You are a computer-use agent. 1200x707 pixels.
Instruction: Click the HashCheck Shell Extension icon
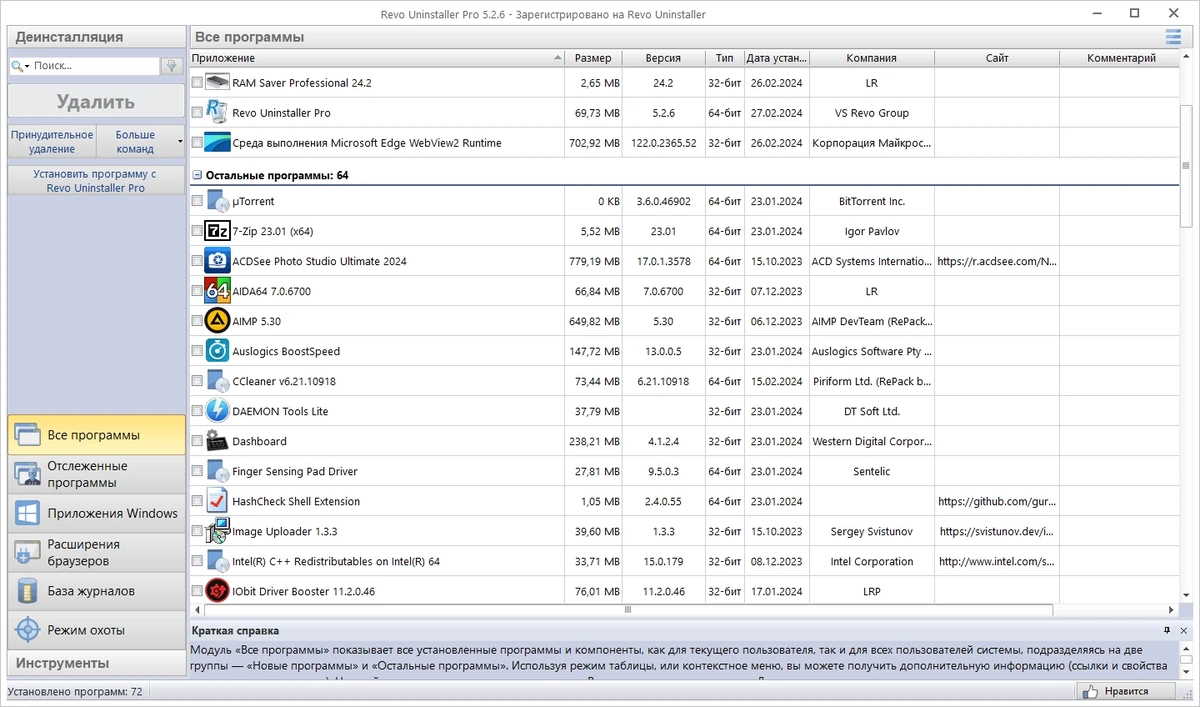coord(217,501)
